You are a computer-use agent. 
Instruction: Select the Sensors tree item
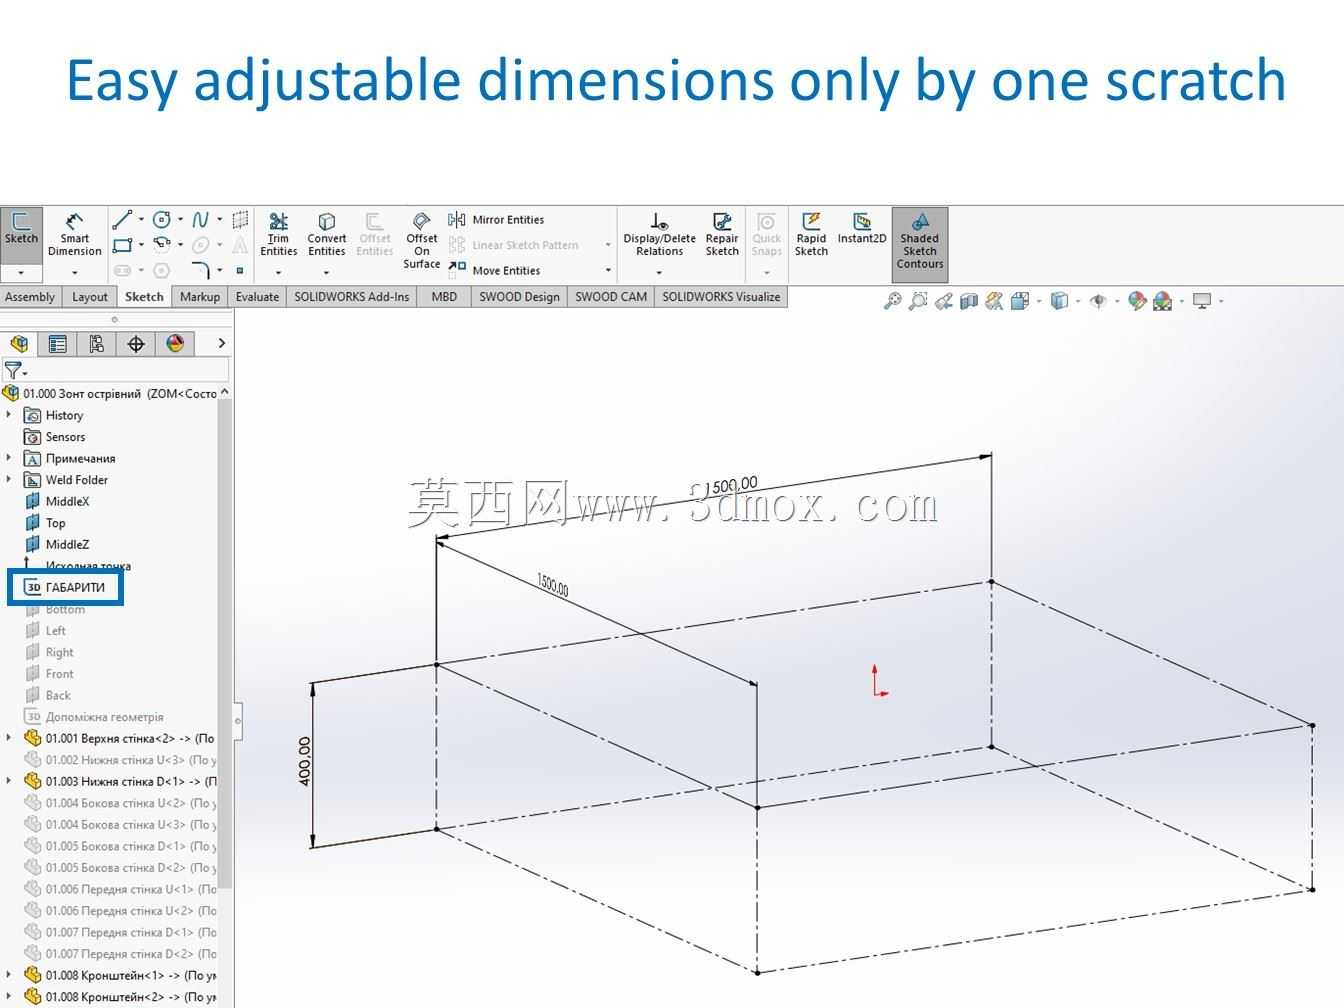pos(55,437)
